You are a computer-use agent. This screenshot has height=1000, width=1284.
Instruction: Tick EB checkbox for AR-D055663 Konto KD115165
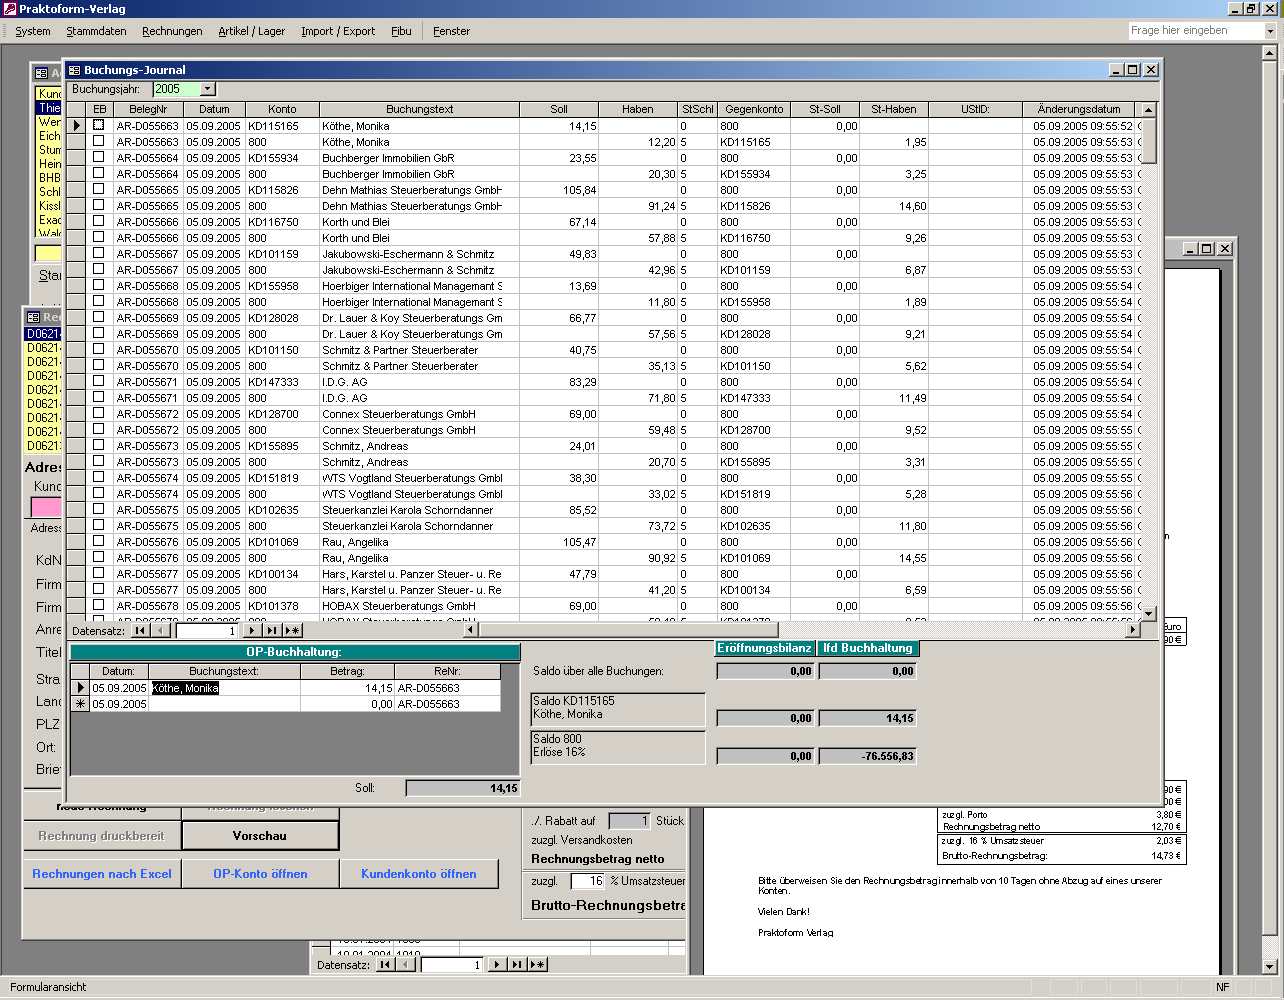click(x=98, y=125)
